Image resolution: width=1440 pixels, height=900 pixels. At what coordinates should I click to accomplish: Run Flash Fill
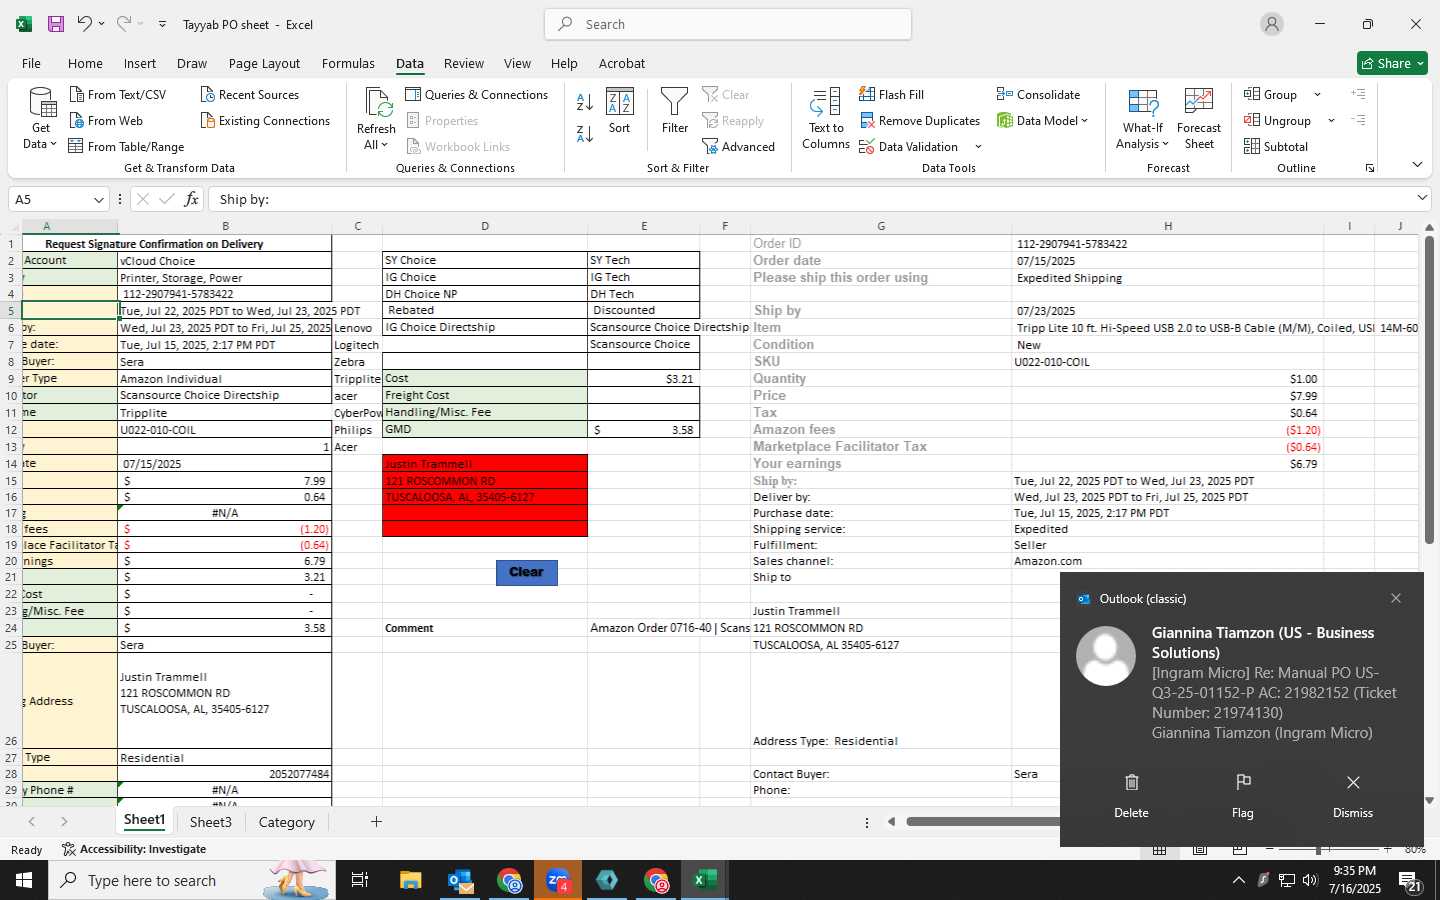point(891,94)
